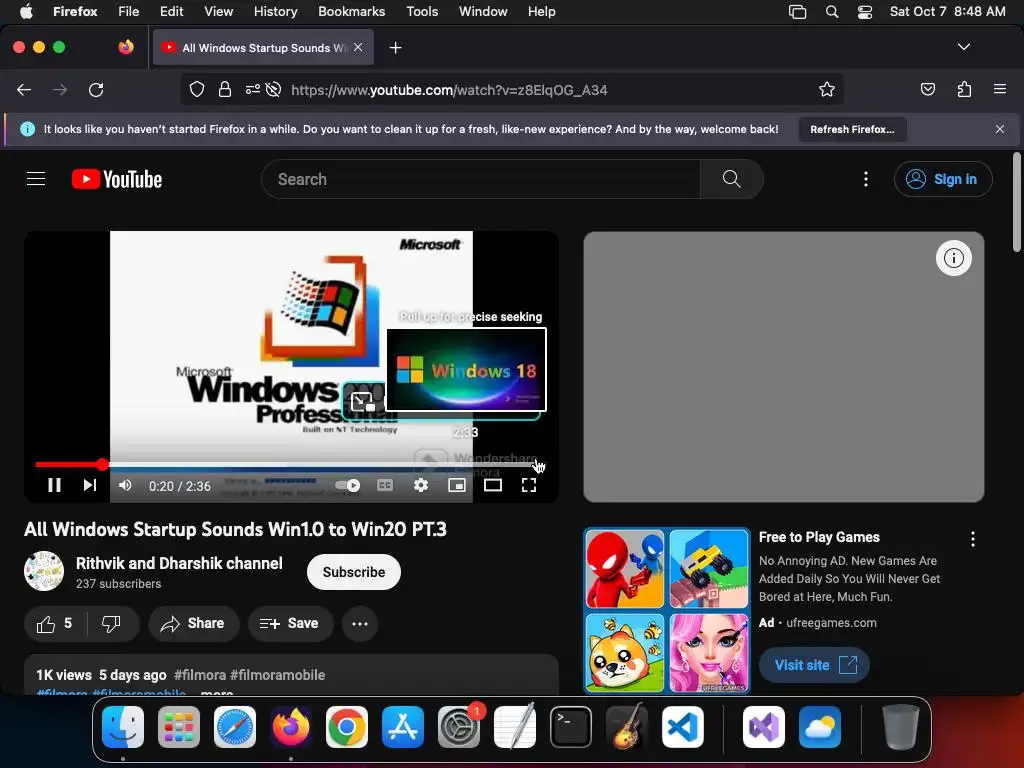The image size is (1024, 768).
Task: Open Google Chrome from the Dock
Action: 347,727
